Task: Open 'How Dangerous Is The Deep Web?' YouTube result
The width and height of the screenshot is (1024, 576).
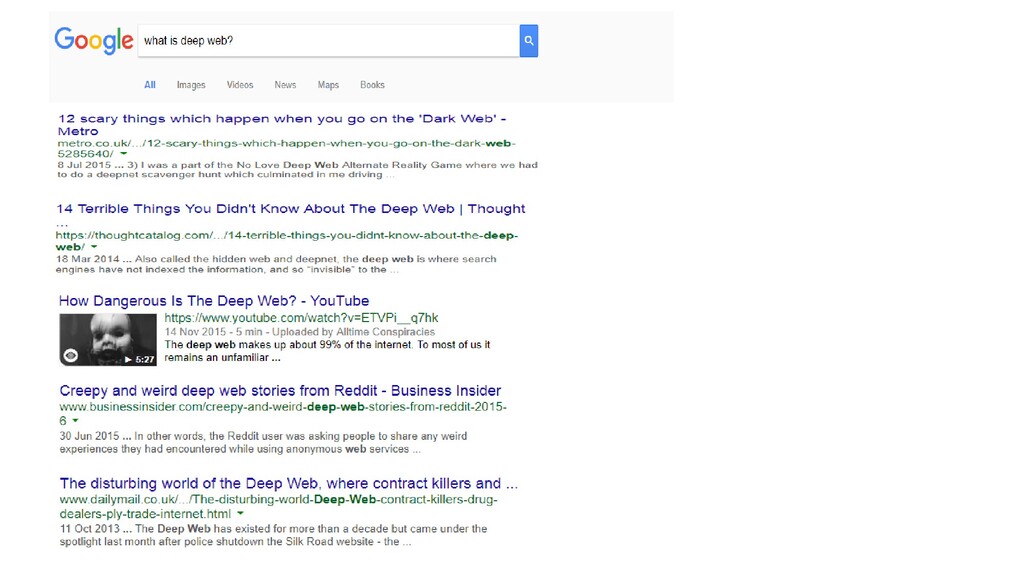Action: click(214, 301)
